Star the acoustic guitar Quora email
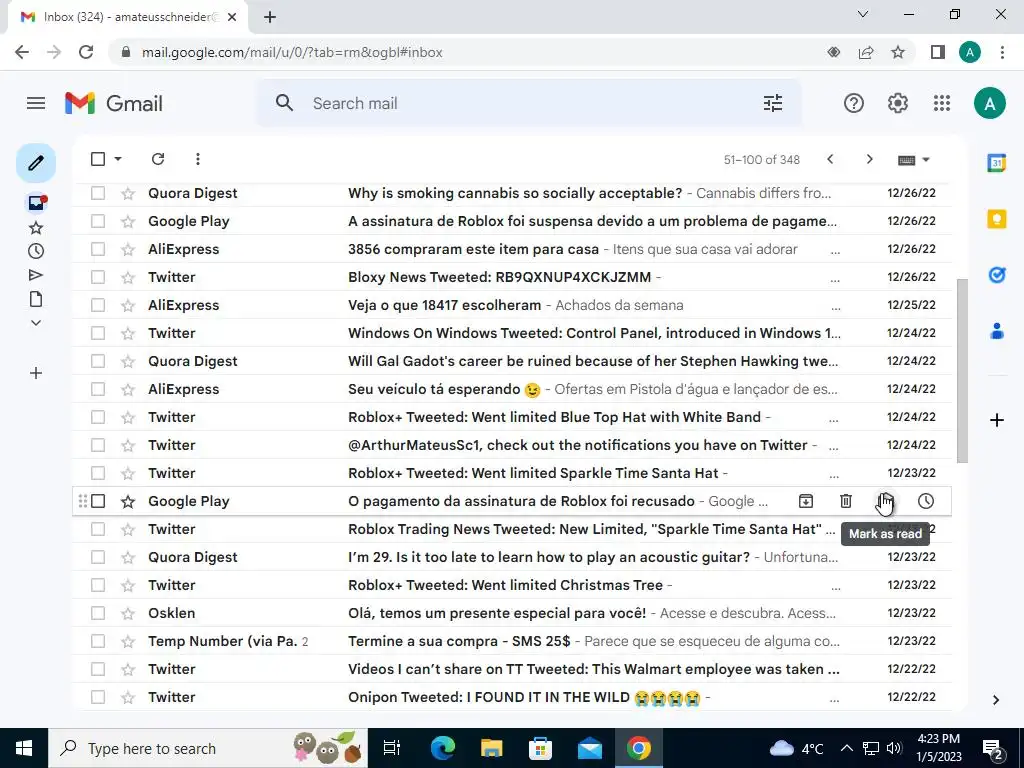This screenshot has height=768, width=1024. pyautogui.click(x=128, y=557)
